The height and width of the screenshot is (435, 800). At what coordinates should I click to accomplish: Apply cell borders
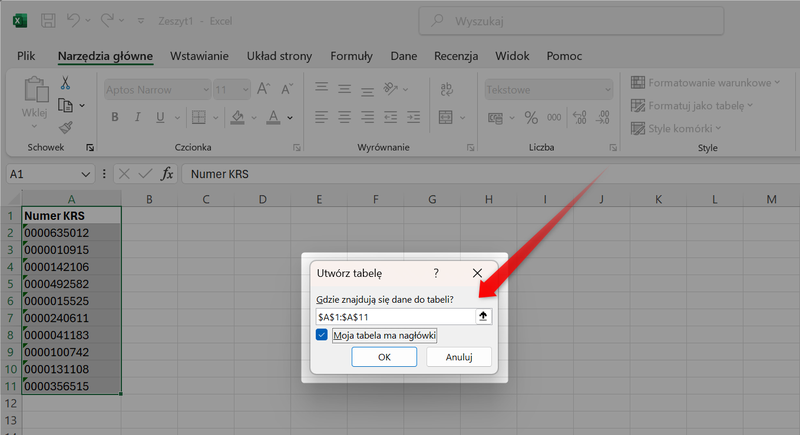pyautogui.click(x=198, y=117)
